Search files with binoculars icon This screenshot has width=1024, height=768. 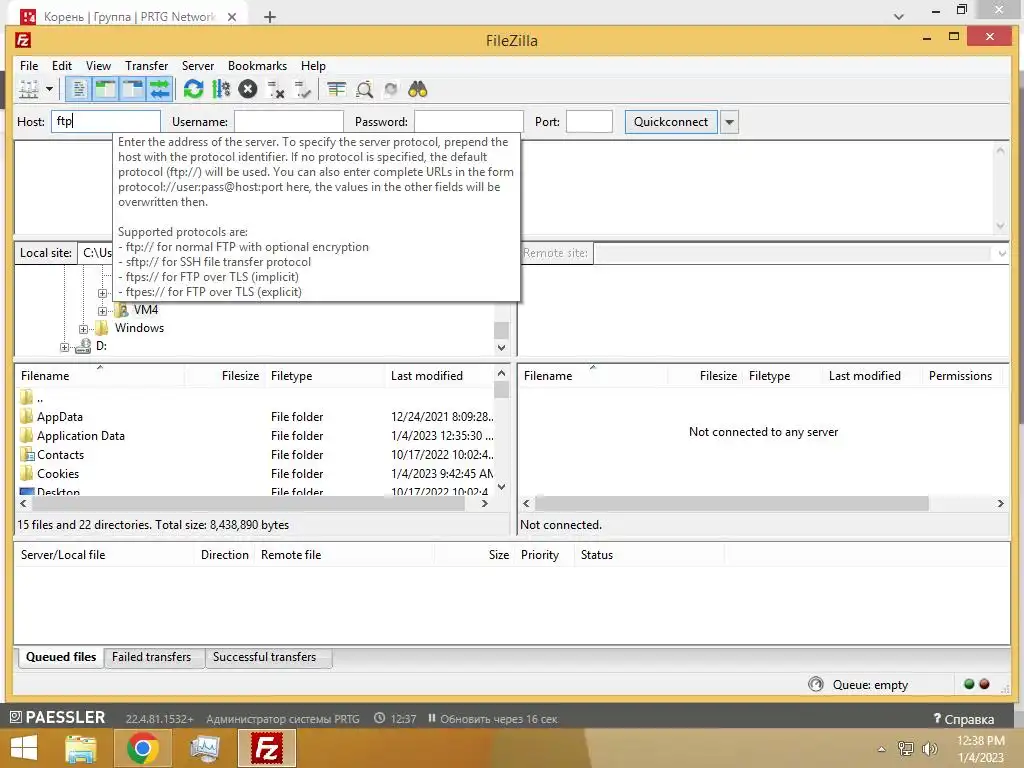click(x=417, y=89)
